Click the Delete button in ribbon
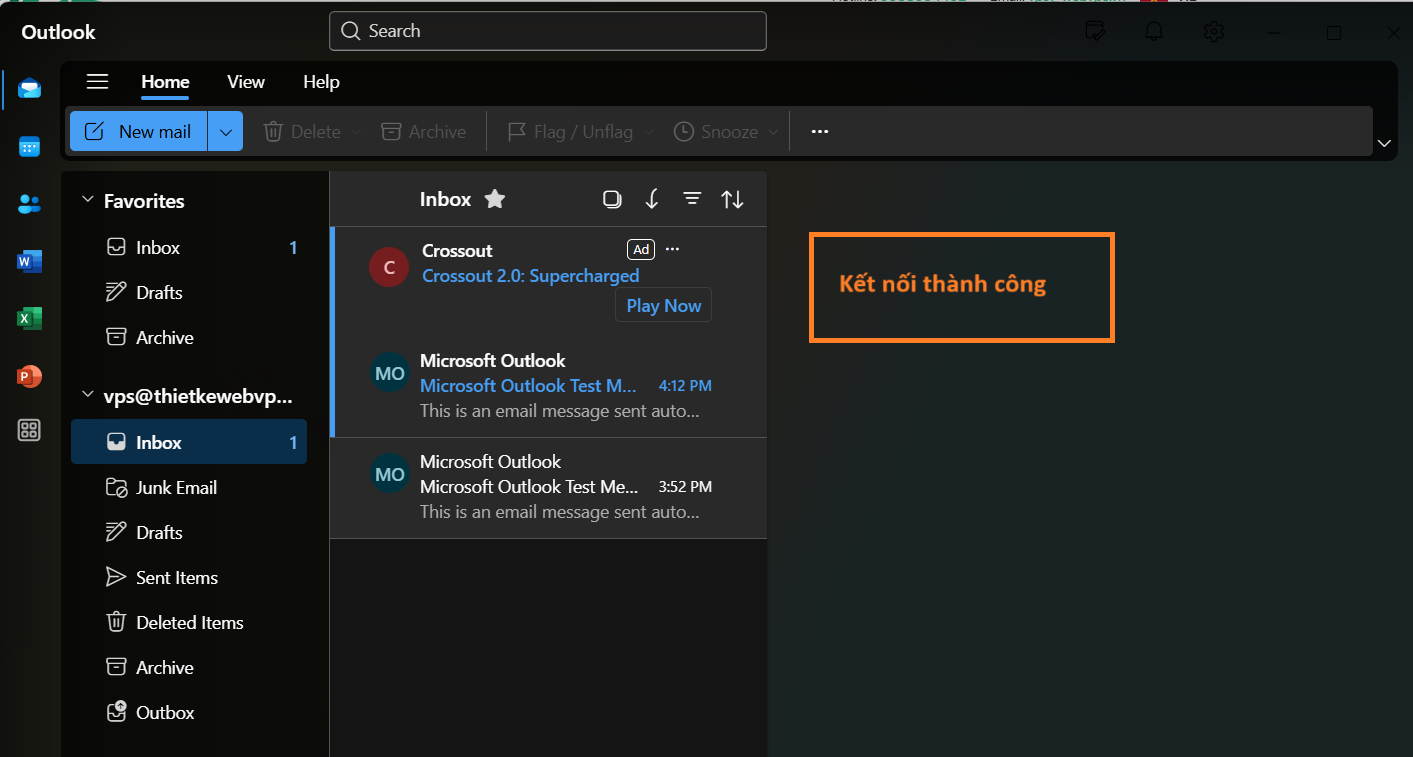The height and width of the screenshot is (757, 1413). pos(301,132)
